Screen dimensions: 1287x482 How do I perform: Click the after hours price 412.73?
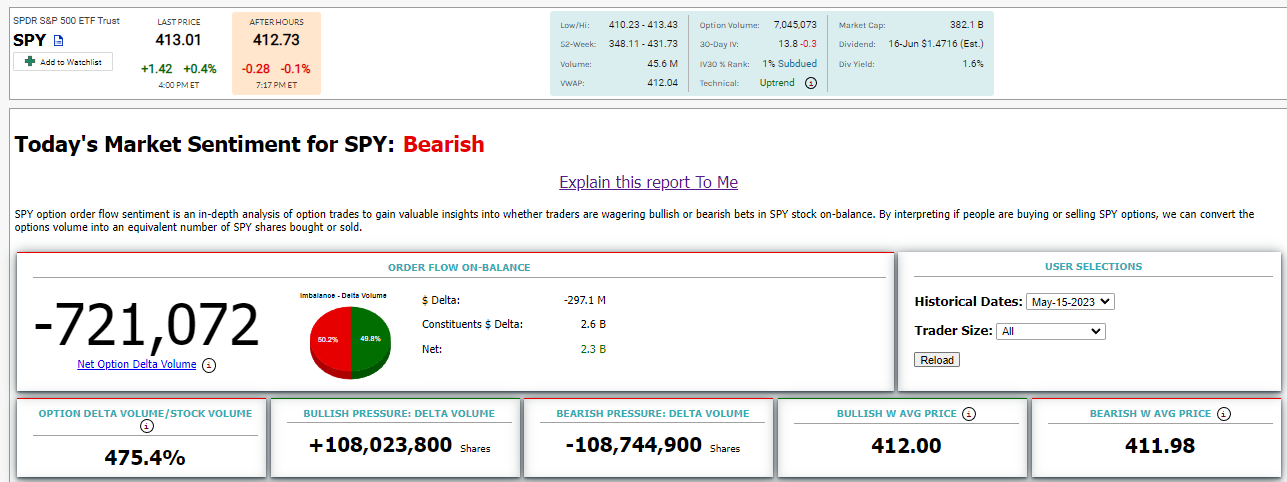(276, 40)
